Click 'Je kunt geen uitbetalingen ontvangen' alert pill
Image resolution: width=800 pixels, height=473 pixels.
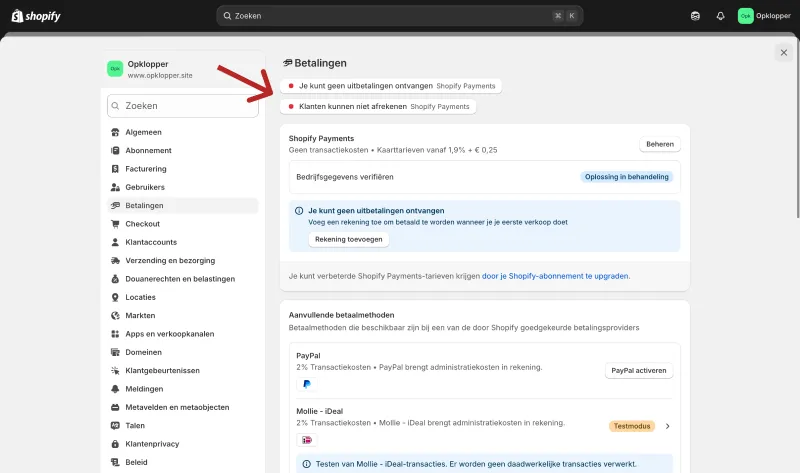pyautogui.click(x=391, y=86)
